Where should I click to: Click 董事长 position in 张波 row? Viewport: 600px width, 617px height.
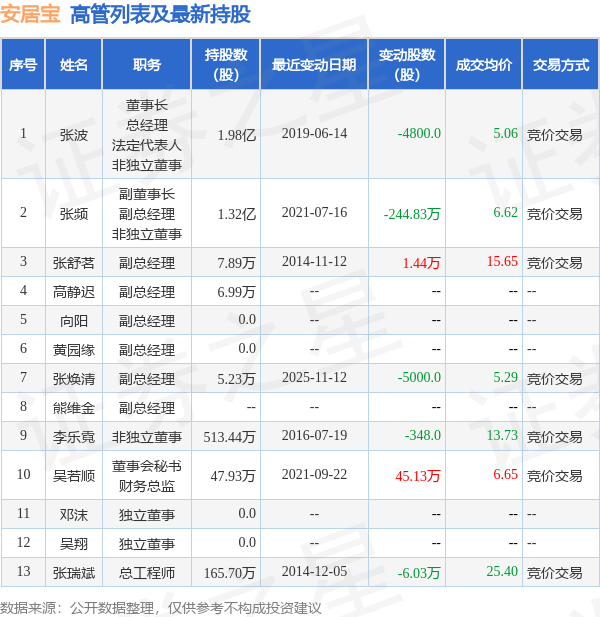pyautogui.click(x=147, y=105)
